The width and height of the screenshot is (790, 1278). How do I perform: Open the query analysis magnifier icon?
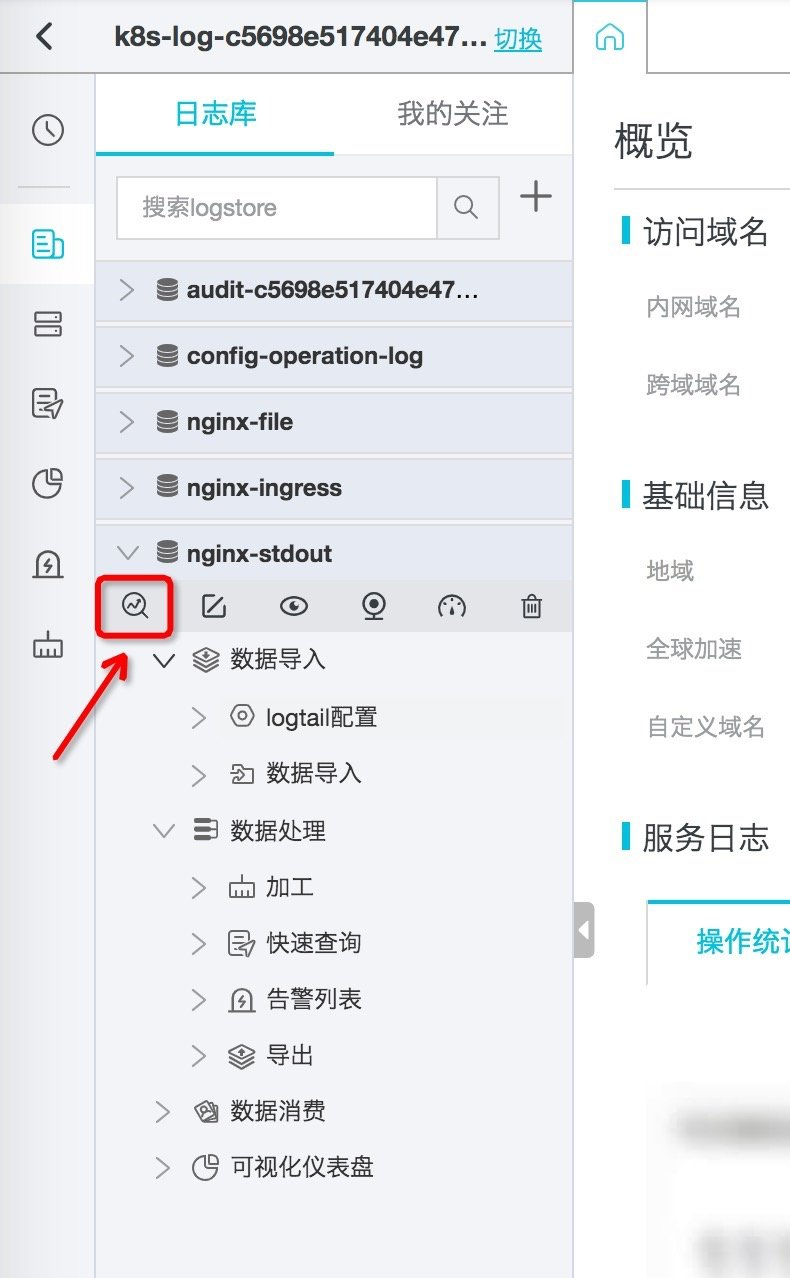(135, 605)
